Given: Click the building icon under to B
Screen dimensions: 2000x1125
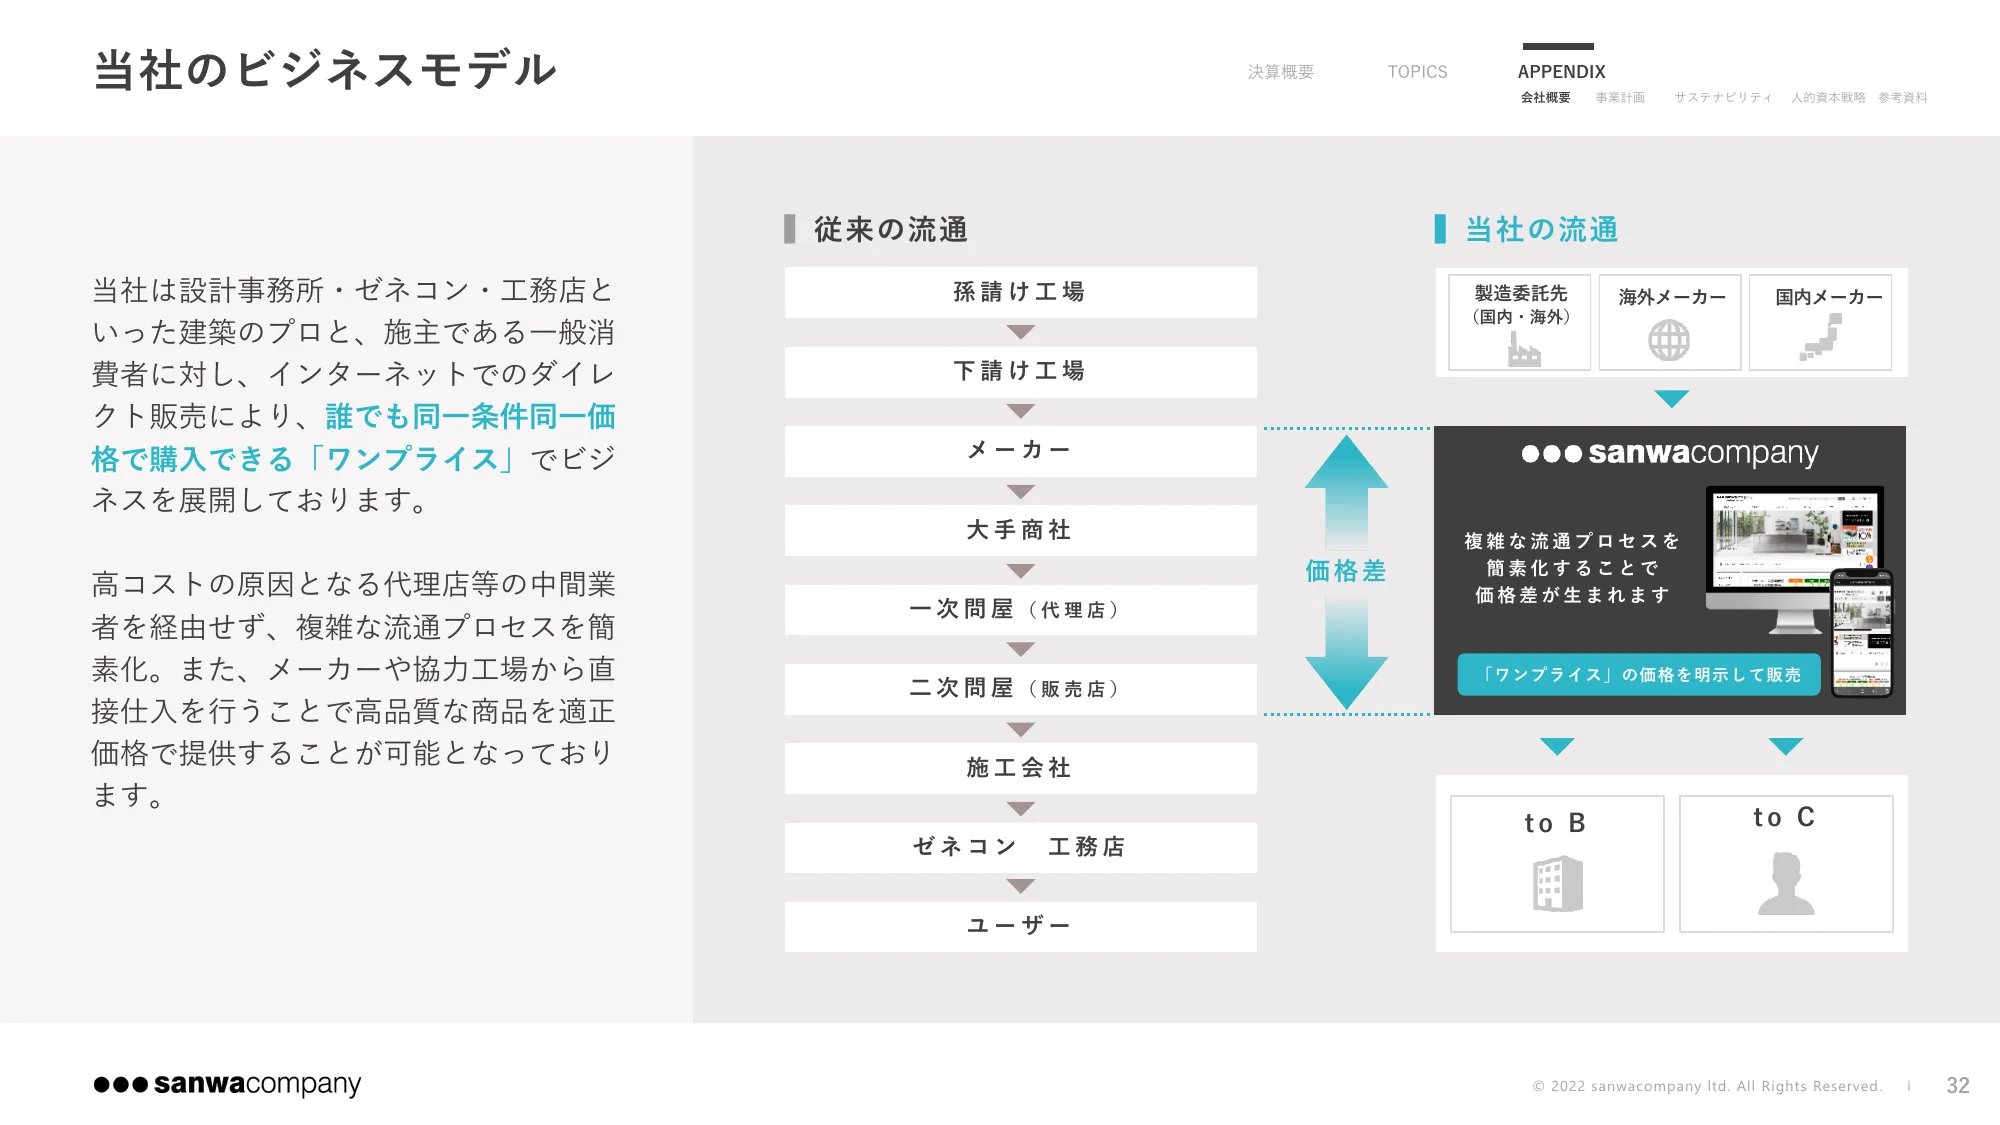Looking at the screenshot, I should pyautogui.click(x=1558, y=884).
